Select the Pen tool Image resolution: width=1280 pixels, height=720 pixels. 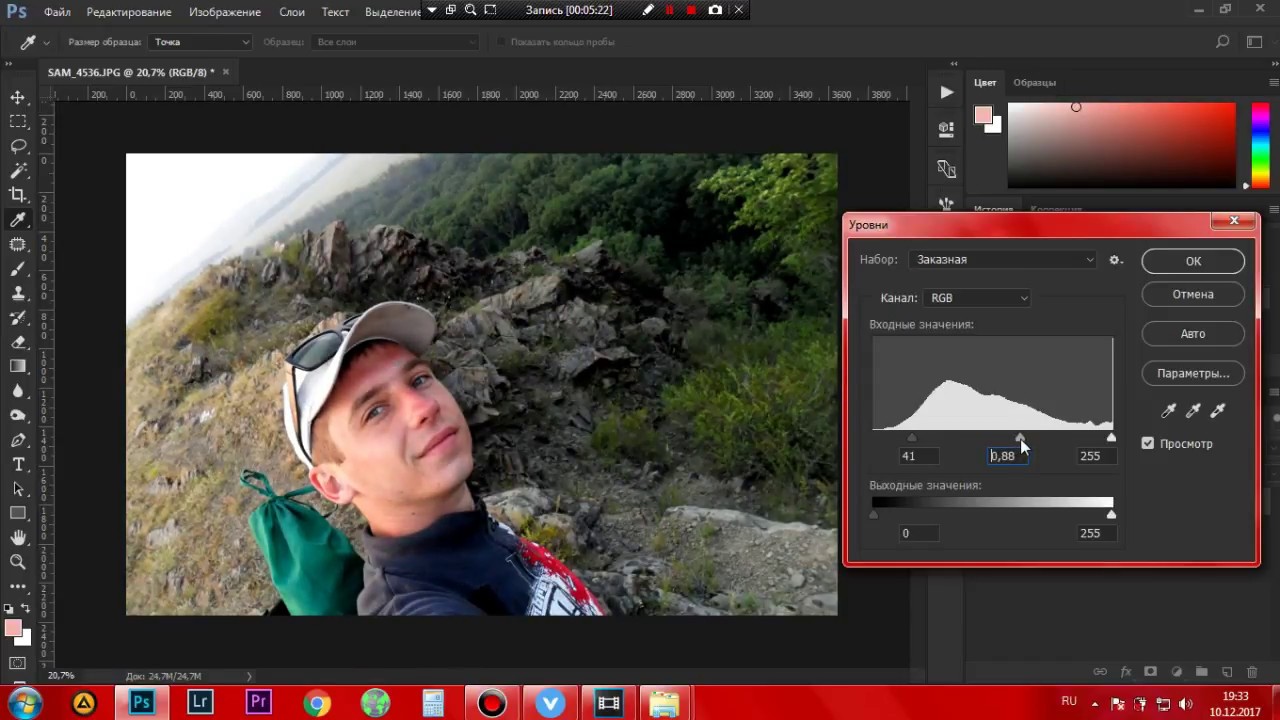pos(18,440)
